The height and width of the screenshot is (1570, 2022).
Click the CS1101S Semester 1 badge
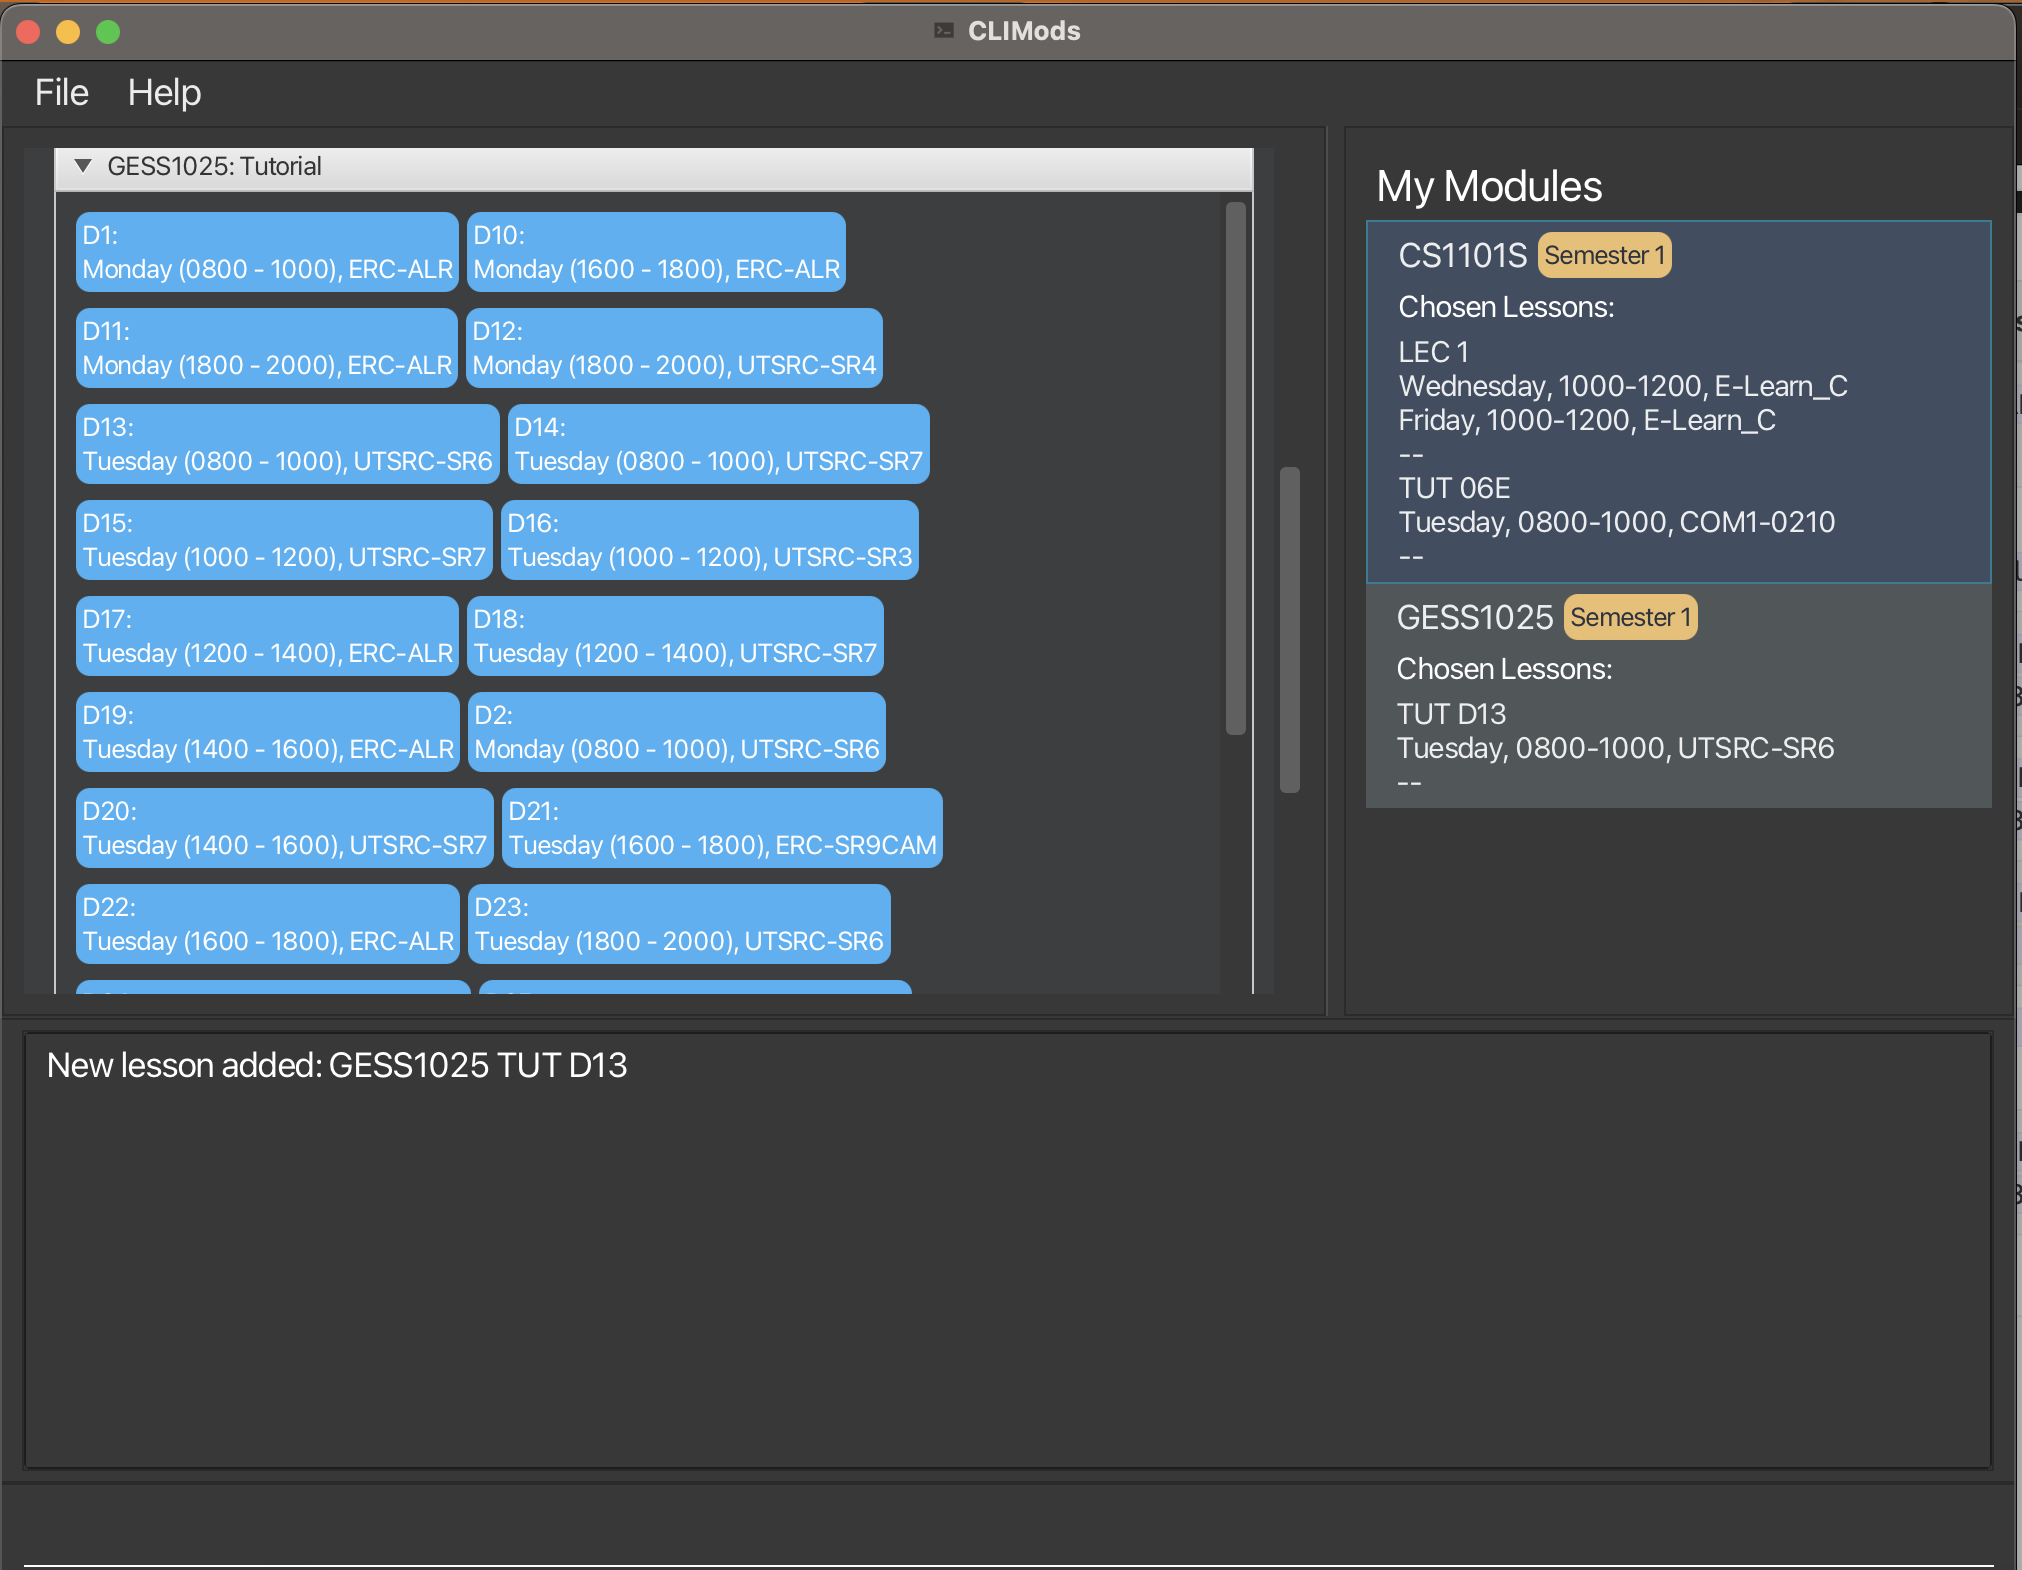click(1603, 255)
